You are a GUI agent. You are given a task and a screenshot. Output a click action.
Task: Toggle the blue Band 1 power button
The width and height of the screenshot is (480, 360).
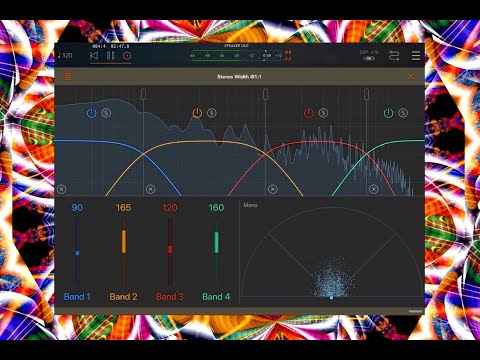click(x=92, y=113)
